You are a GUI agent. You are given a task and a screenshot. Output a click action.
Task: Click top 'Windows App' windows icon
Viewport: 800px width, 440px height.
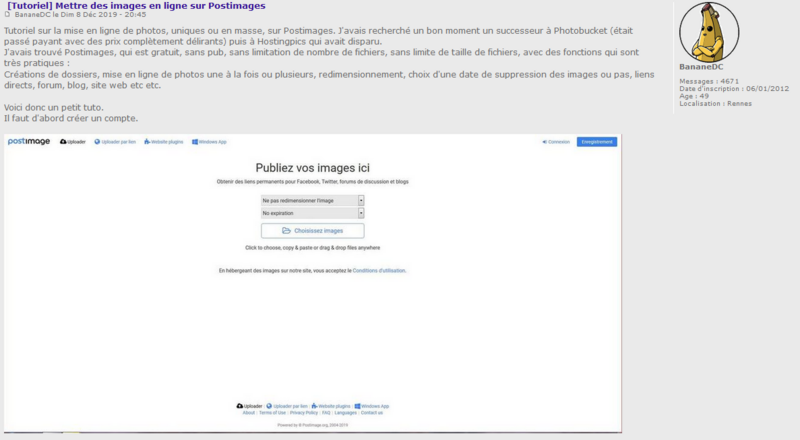pyautogui.click(x=195, y=142)
